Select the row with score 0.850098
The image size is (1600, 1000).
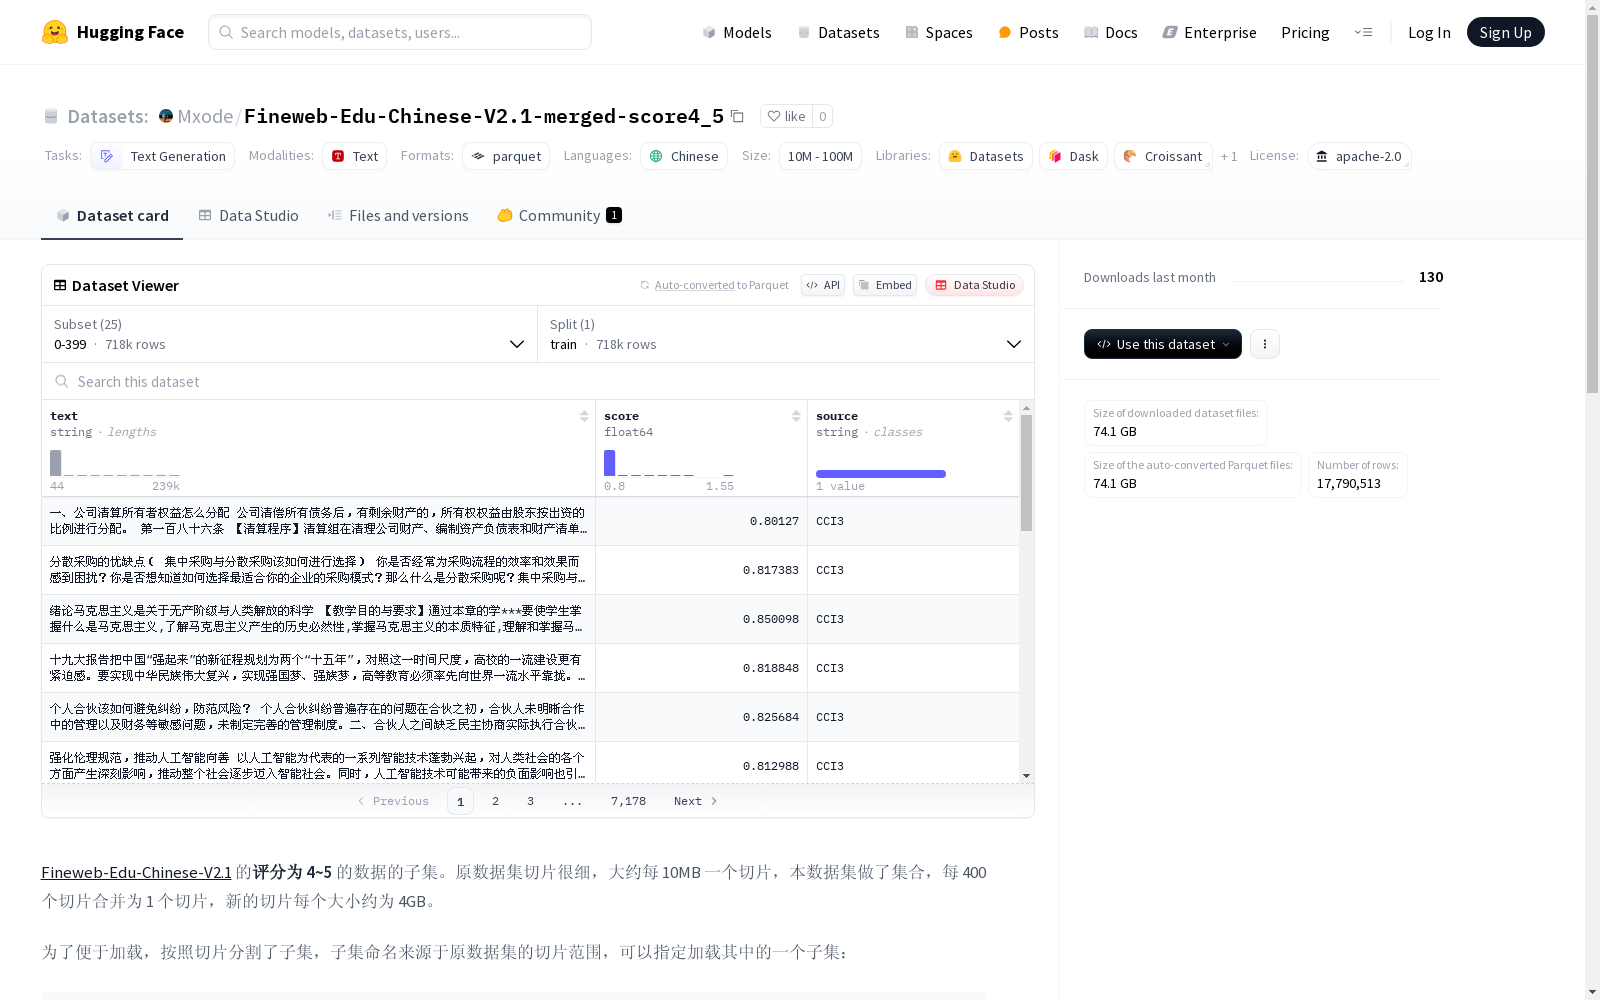530,619
